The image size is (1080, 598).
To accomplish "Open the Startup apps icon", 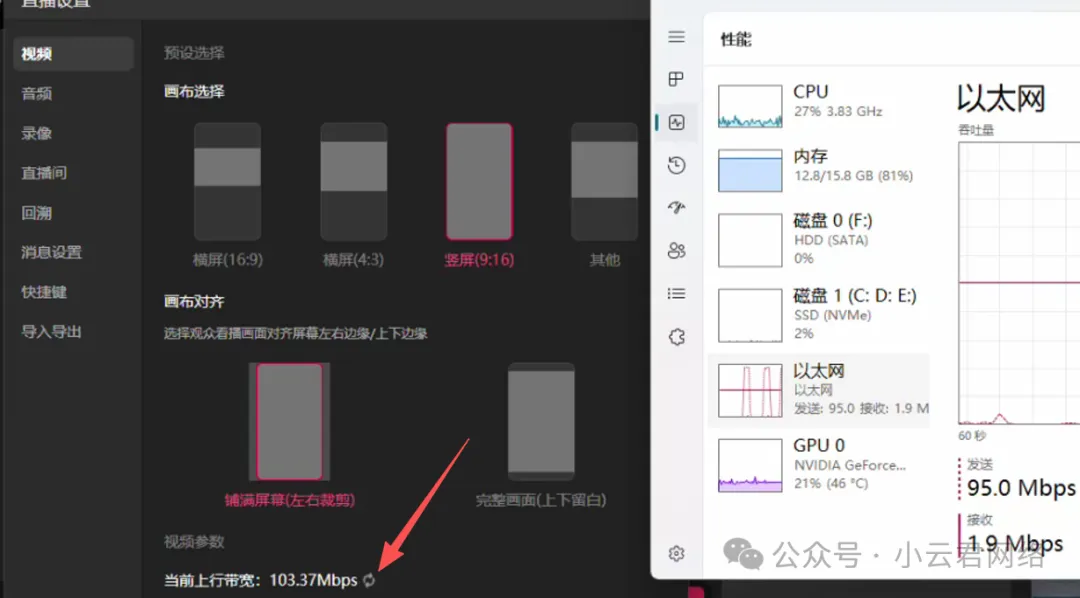I will tap(677, 208).
